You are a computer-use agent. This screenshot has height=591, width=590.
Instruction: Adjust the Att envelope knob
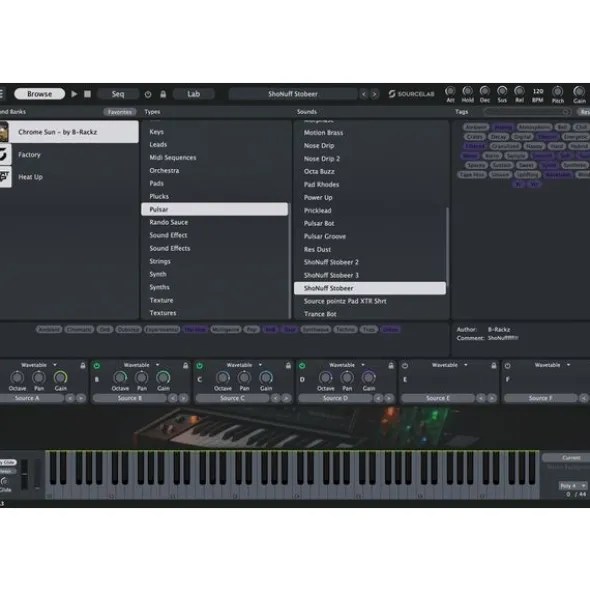[450, 91]
